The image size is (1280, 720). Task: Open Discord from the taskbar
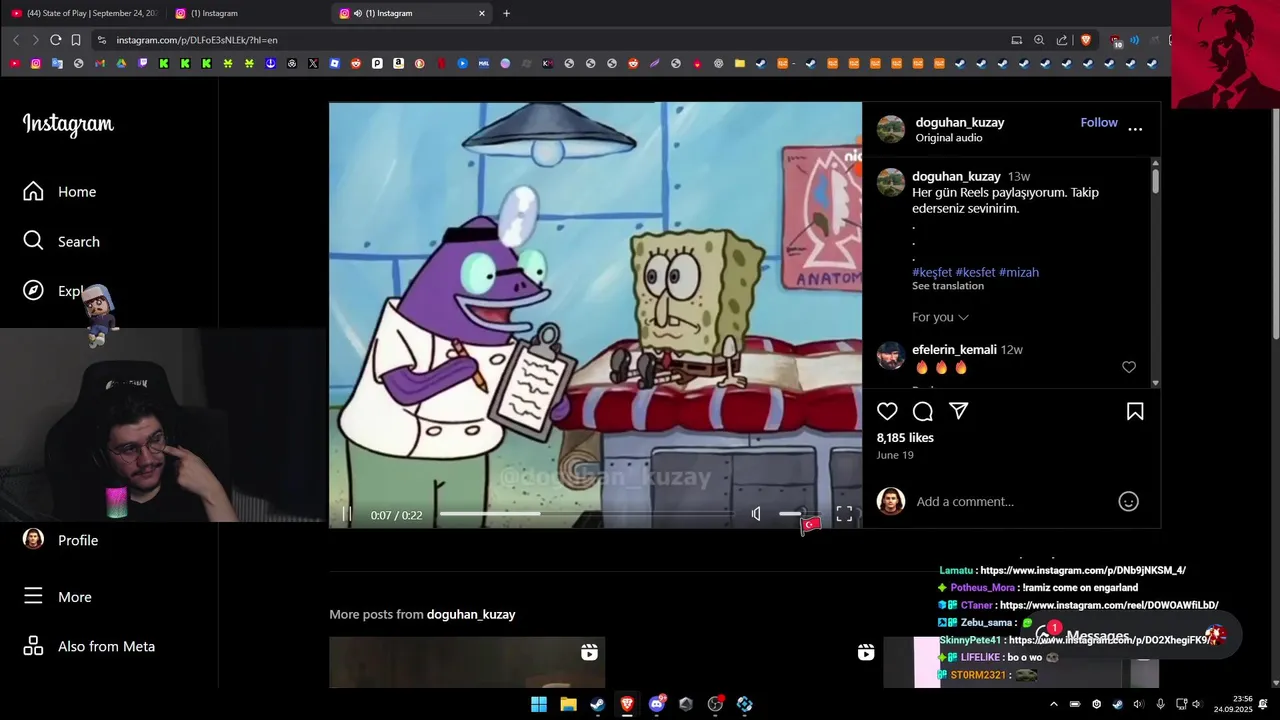(657, 704)
